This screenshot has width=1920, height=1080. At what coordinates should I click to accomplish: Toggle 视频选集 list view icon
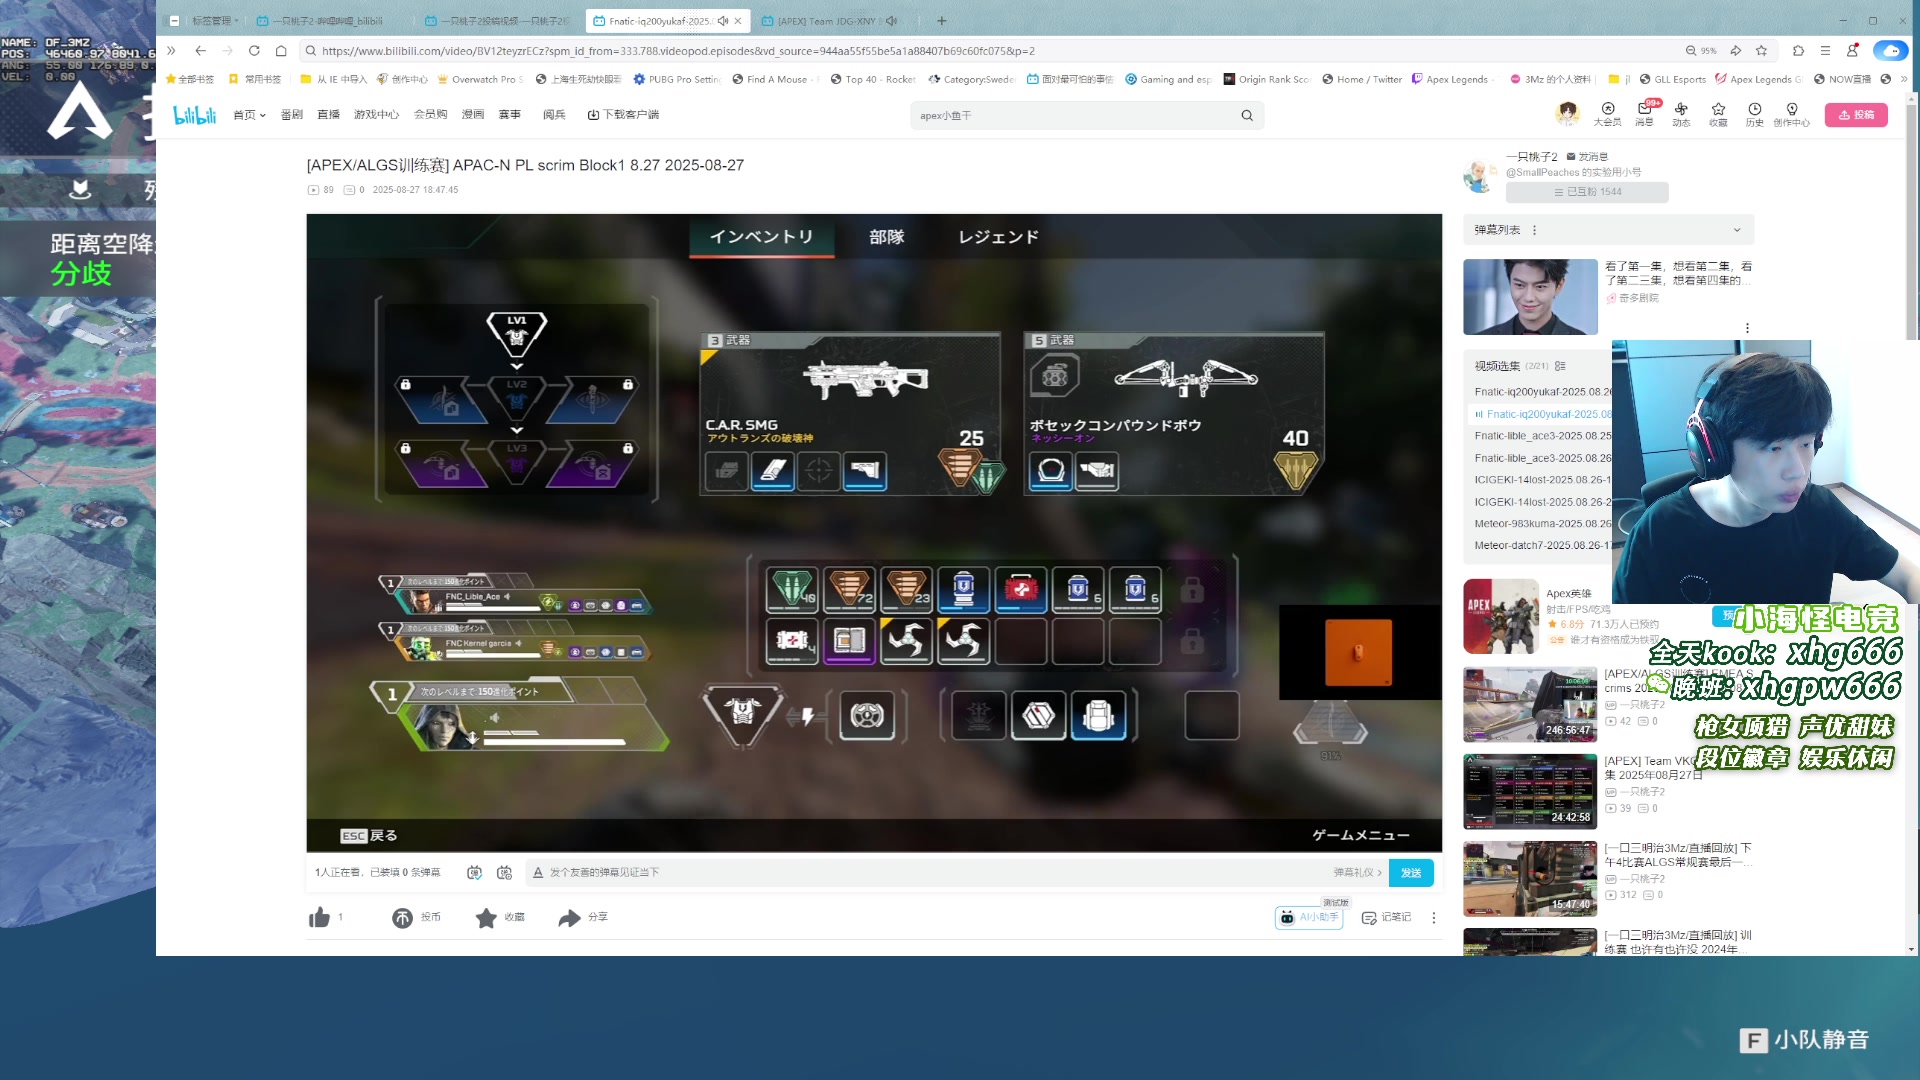[x=1560, y=366]
